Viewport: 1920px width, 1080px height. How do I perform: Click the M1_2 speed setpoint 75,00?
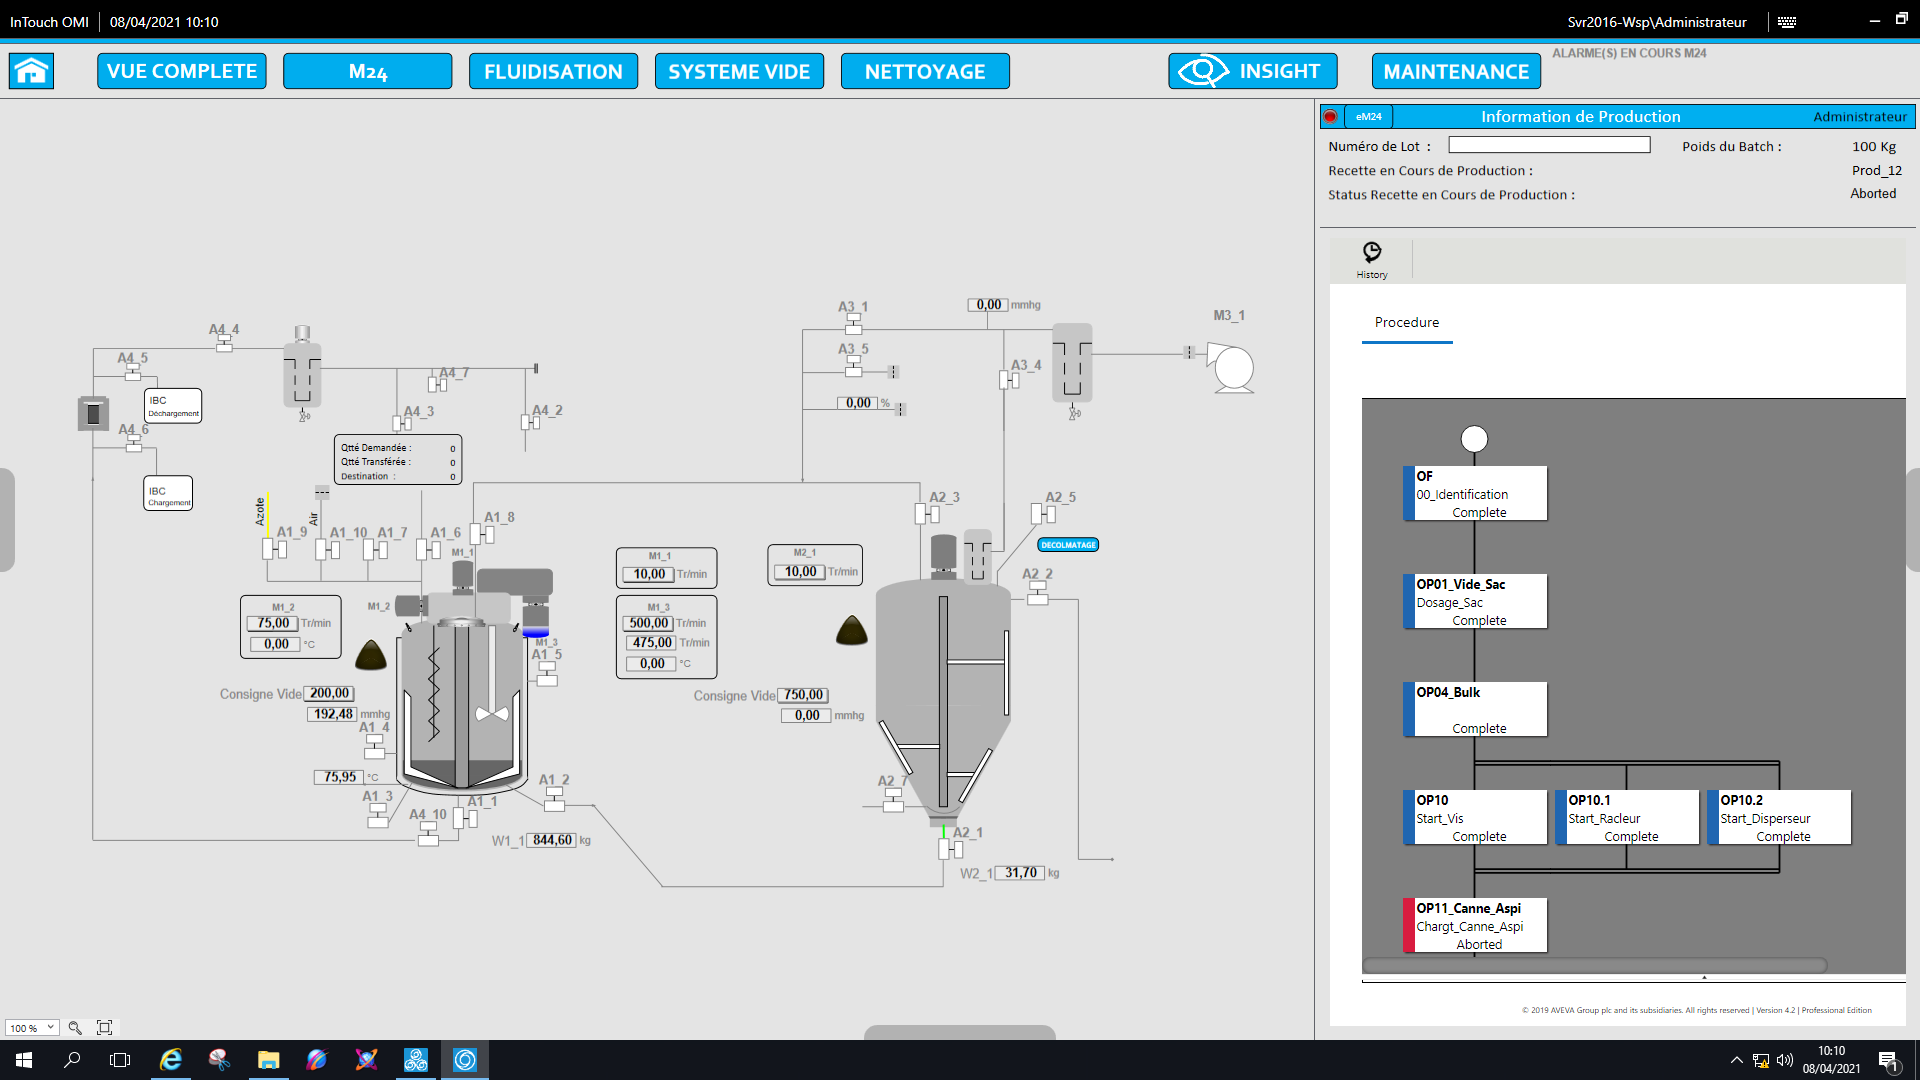(x=273, y=623)
